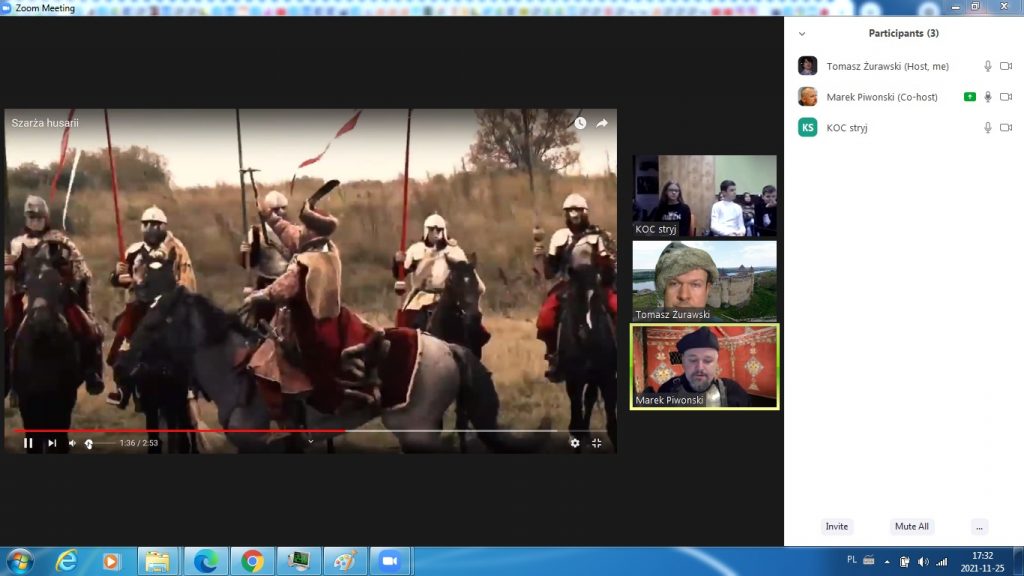The height and width of the screenshot is (576, 1024).
Task: Open the video player settings gear
Action: (x=574, y=443)
